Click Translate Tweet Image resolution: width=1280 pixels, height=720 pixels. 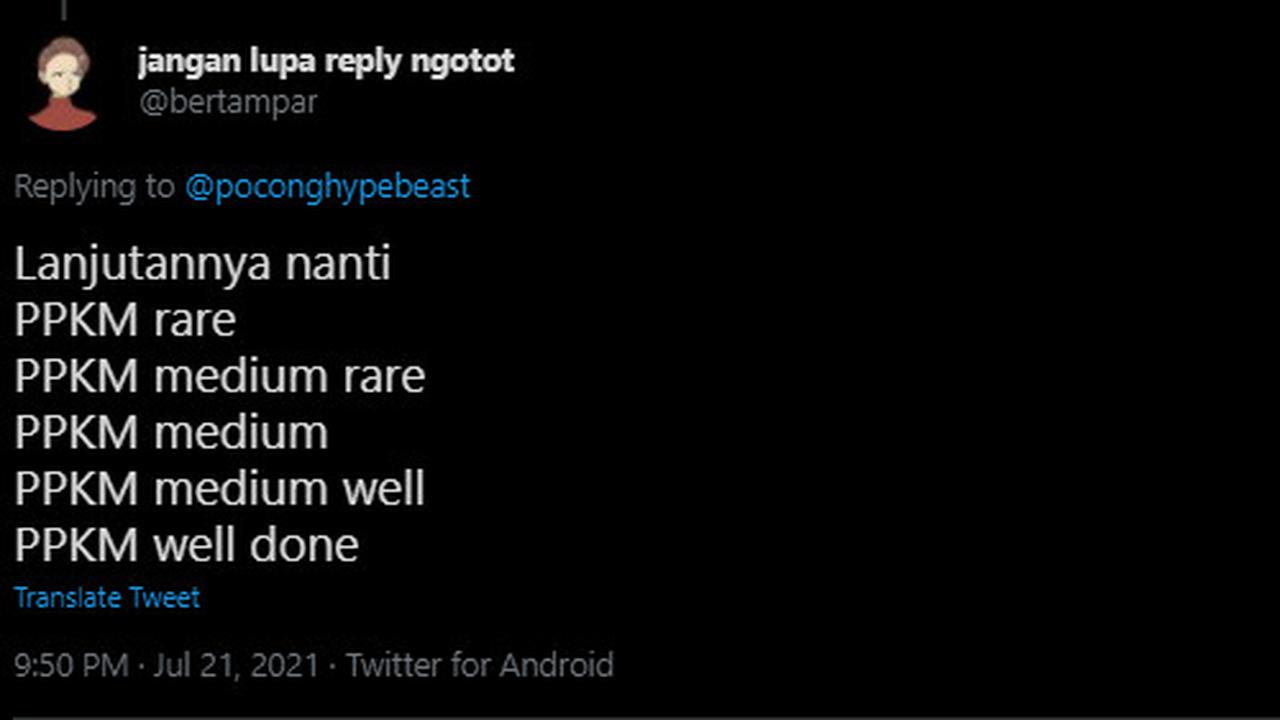(x=107, y=598)
